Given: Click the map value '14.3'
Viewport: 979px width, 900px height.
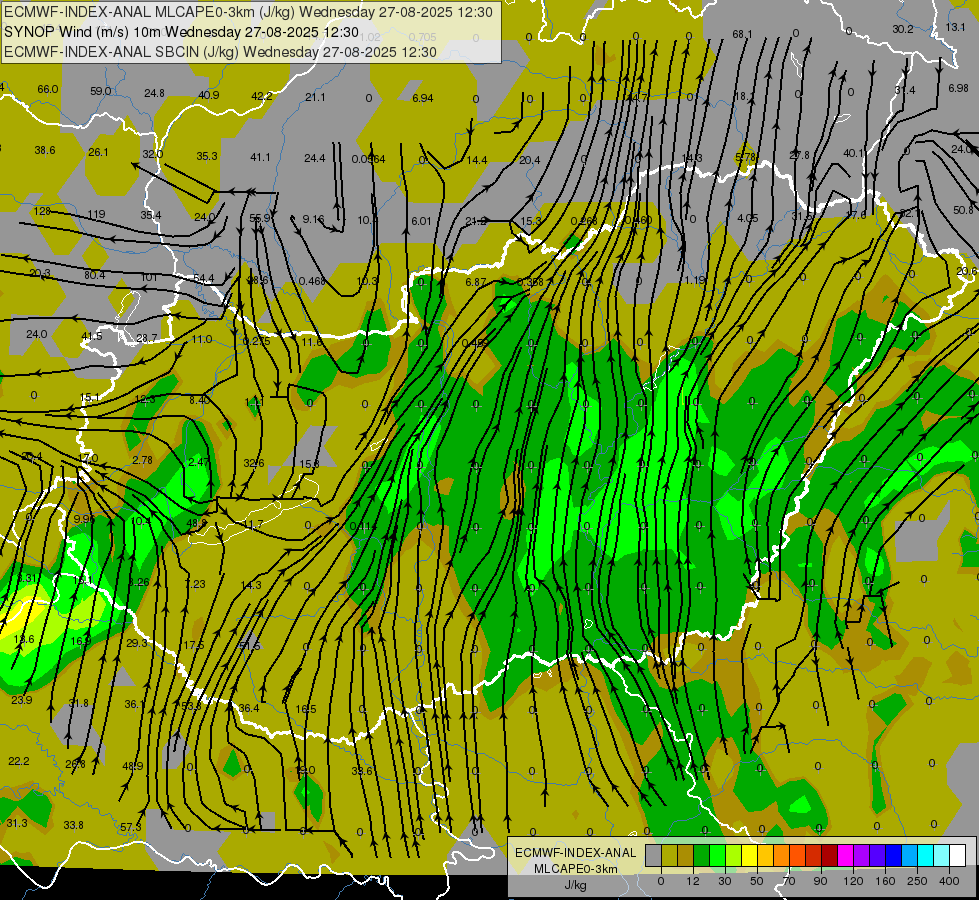Looking at the screenshot, I should point(251,585).
